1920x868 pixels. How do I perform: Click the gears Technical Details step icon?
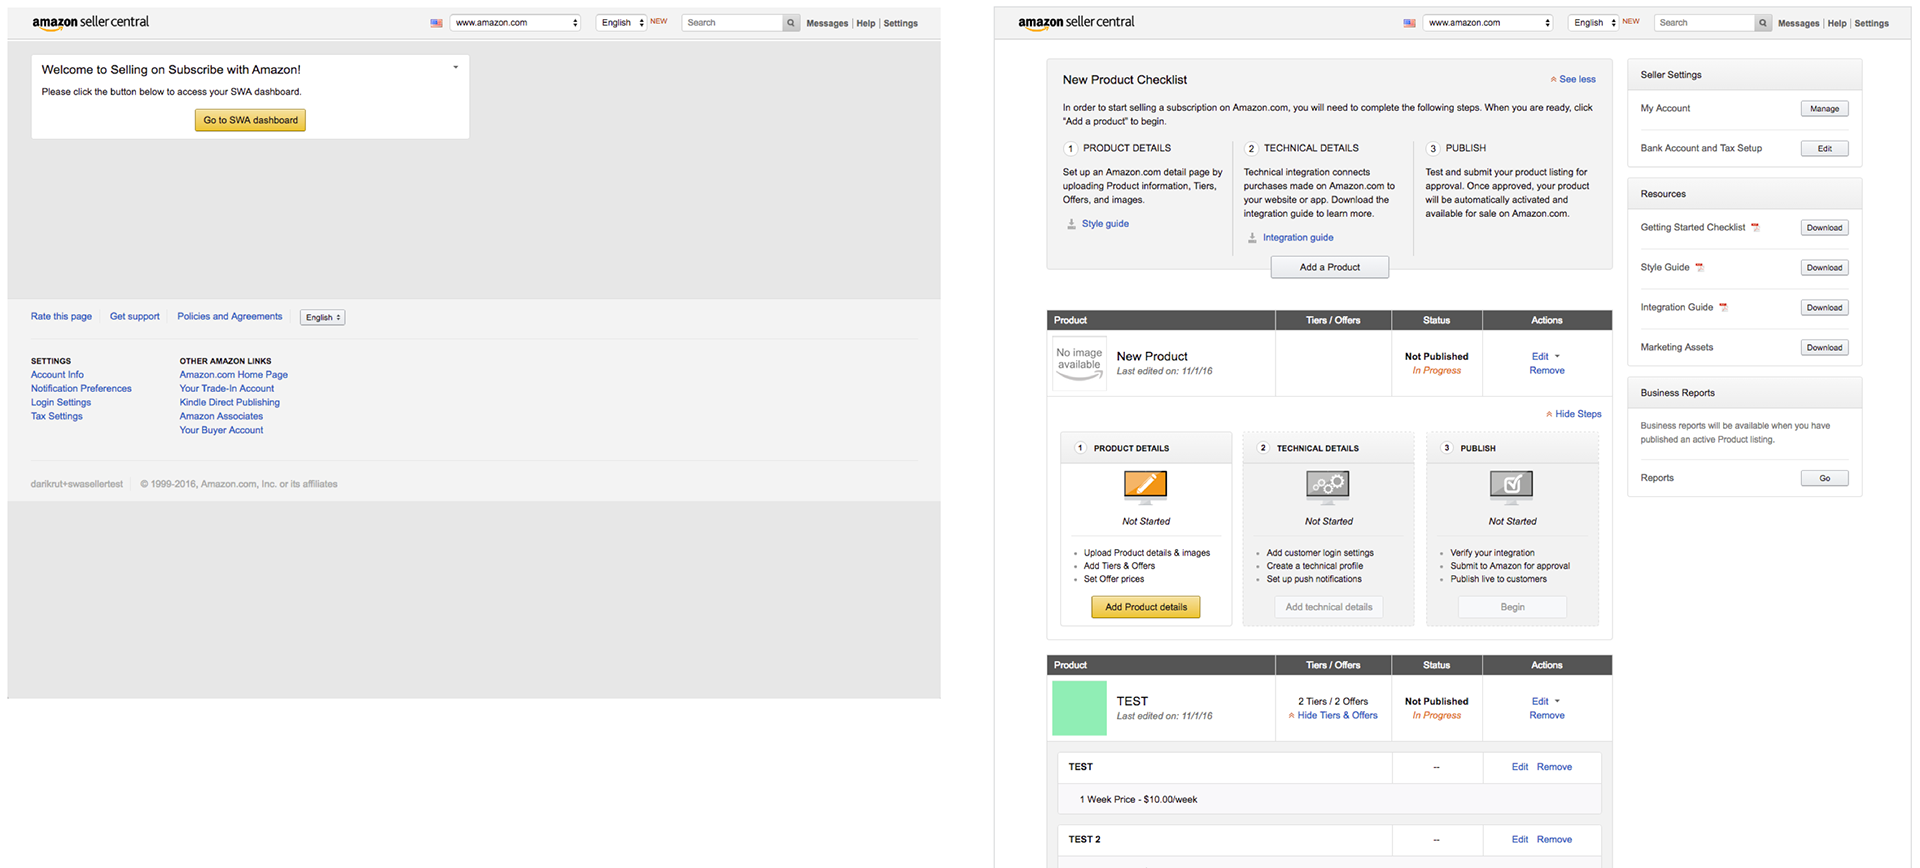point(1328,486)
